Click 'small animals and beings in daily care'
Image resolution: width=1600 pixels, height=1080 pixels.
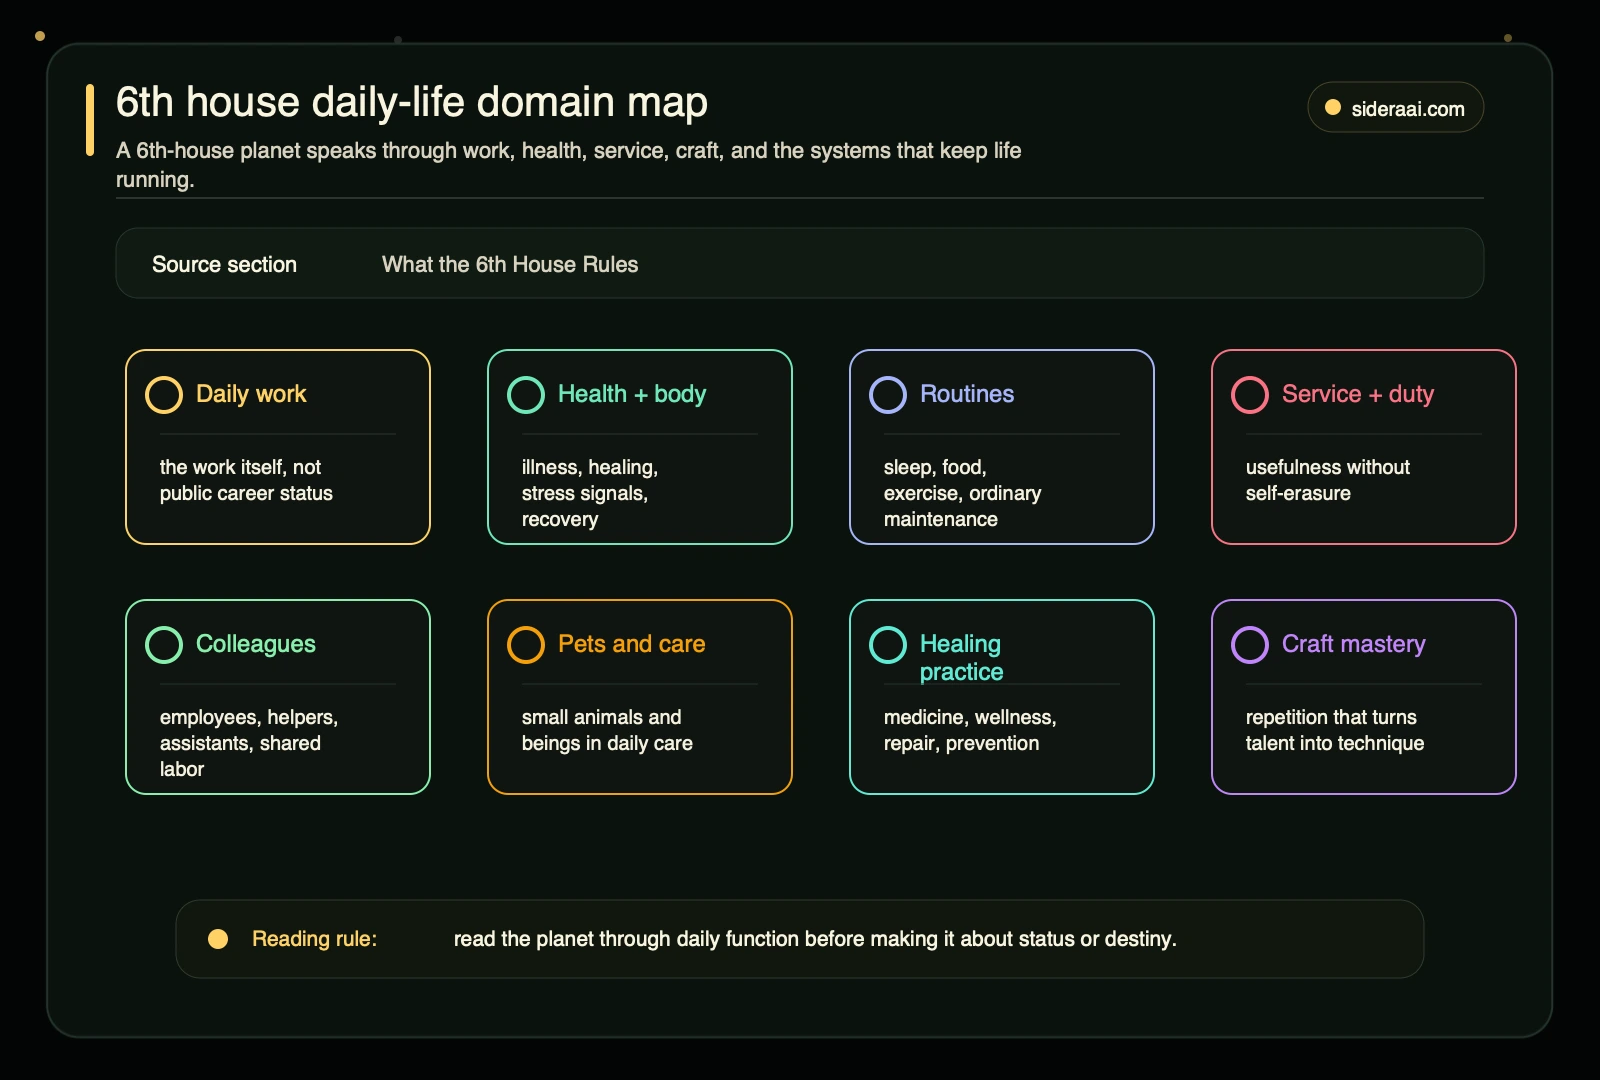click(x=607, y=730)
